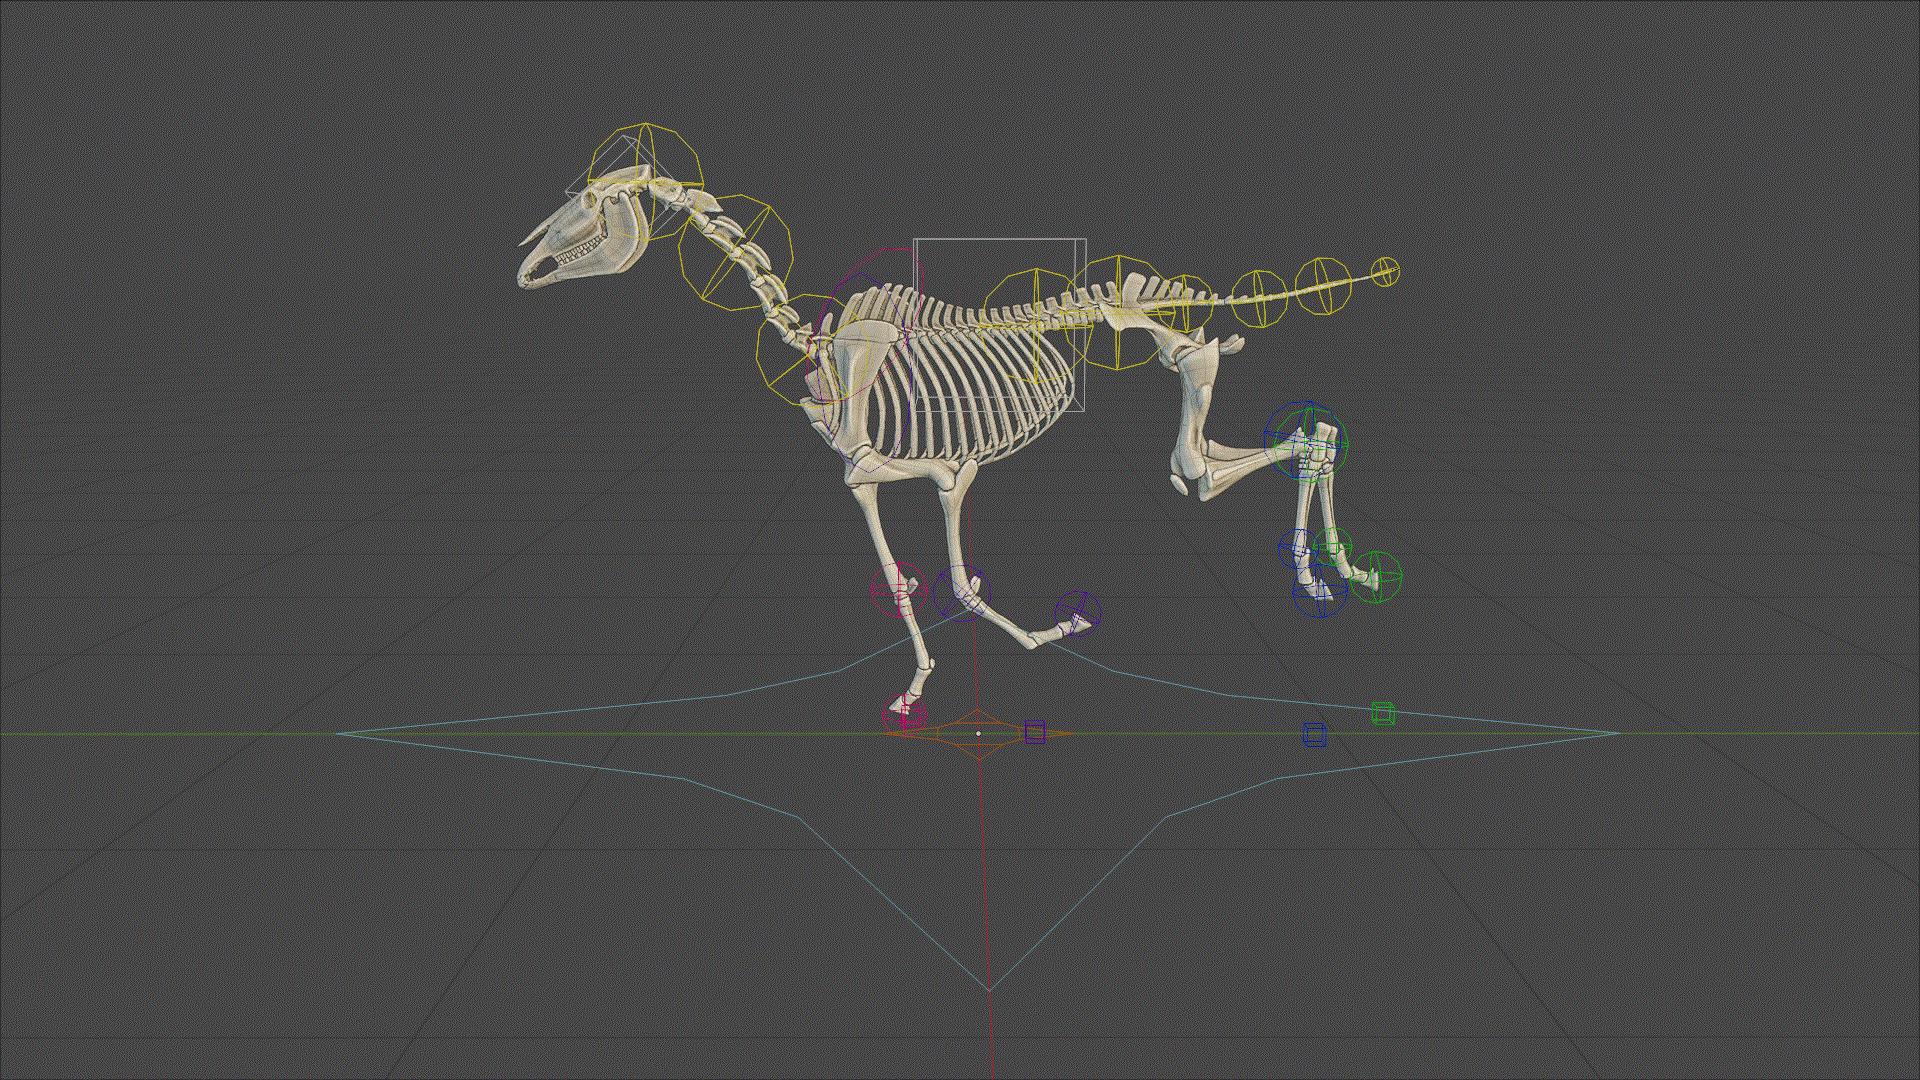Viewport: 1920px width, 1080px height.
Task: Select the green cube below the hind legs
Action: tap(1382, 714)
